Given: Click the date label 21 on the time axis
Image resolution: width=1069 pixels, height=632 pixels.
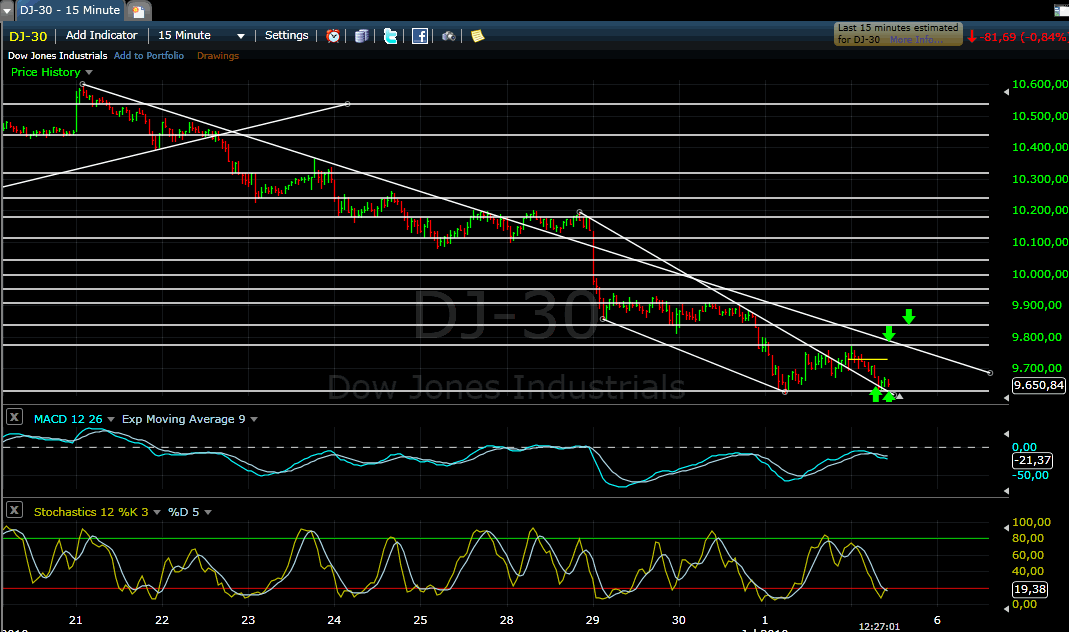Looking at the screenshot, I should pyautogui.click(x=76, y=620).
